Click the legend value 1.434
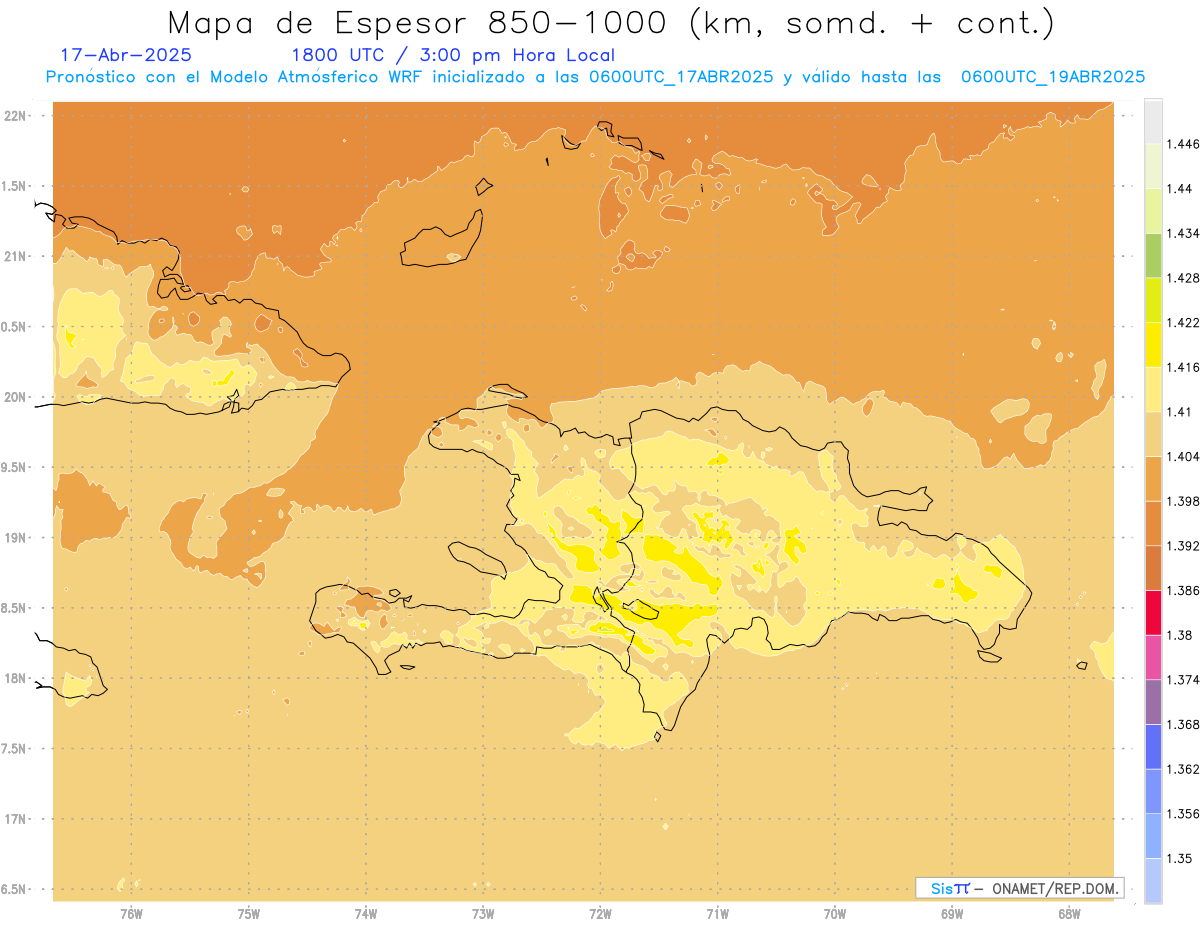1200x927 pixels. point(1182,234)
